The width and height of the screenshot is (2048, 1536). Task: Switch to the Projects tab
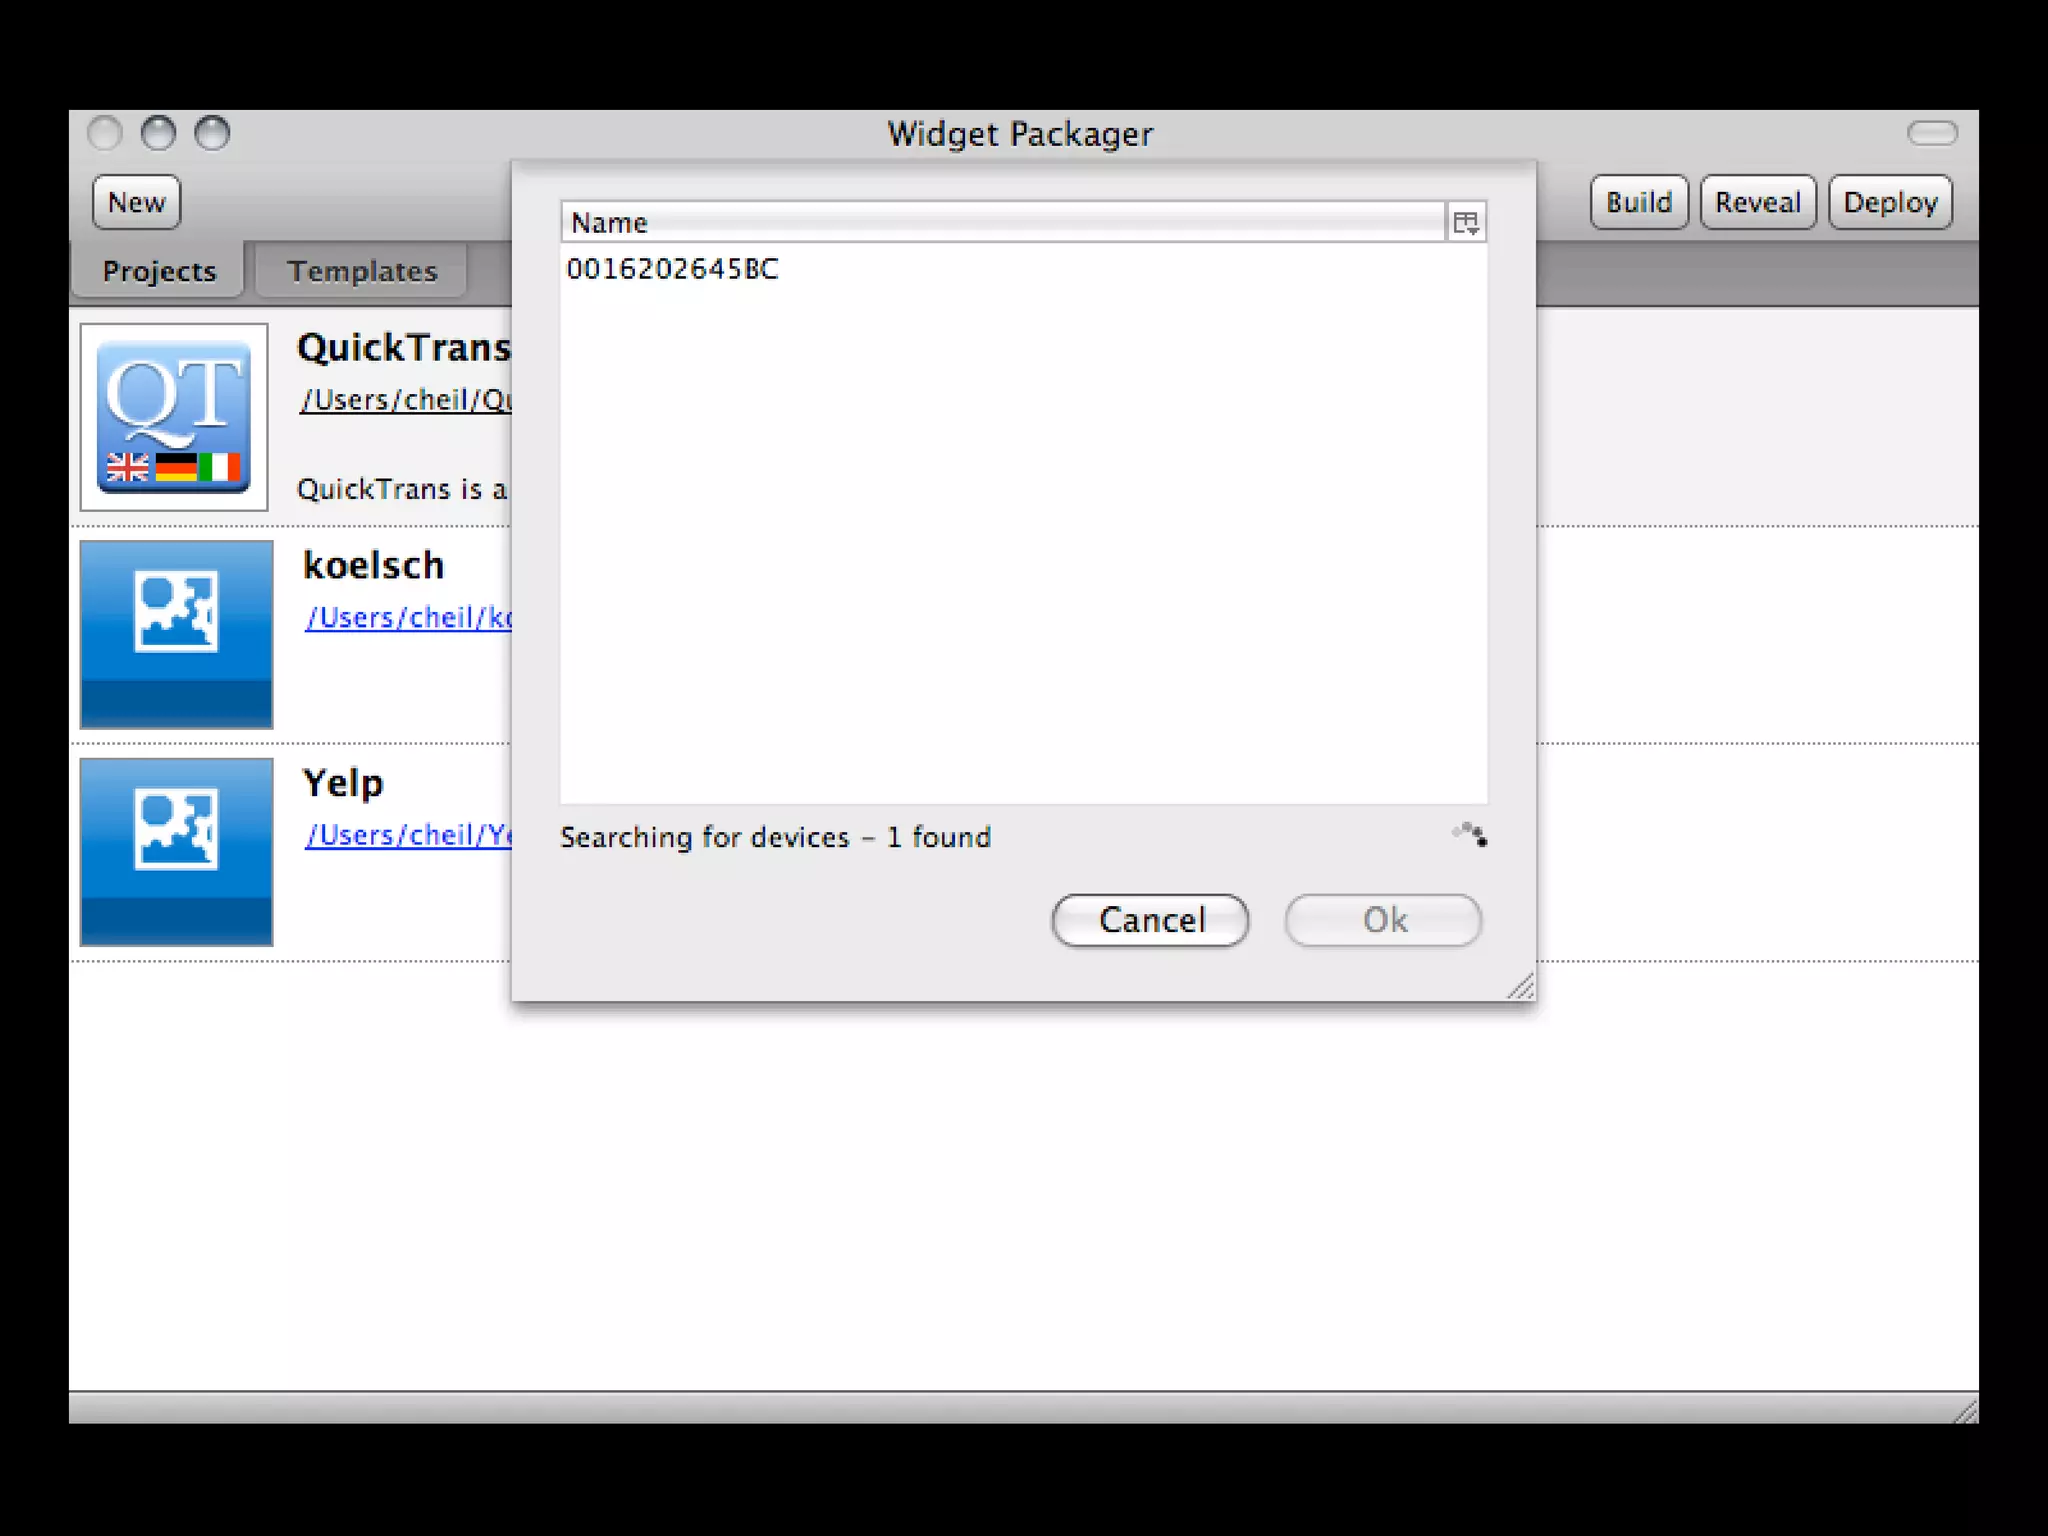159,271
